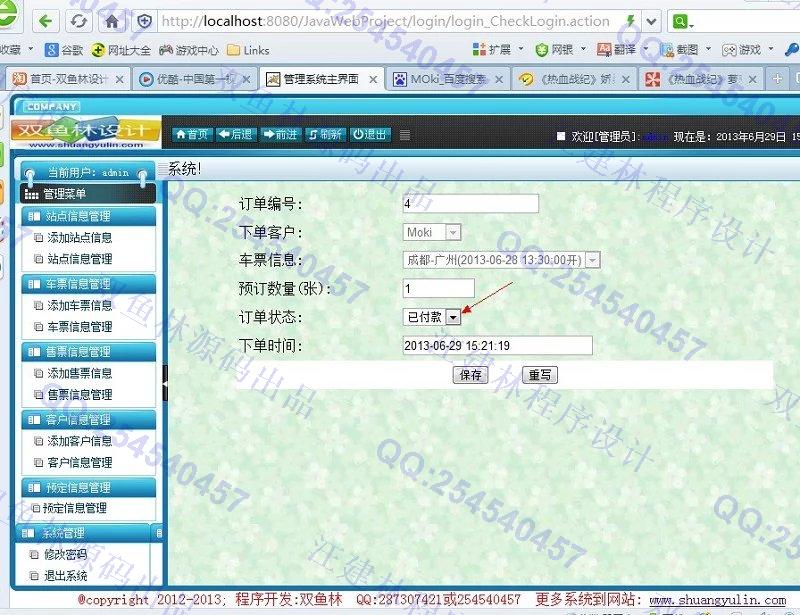800x615 pixels.
Task: Open a new browser tab with plus
Action: pyautogui.click(x=777, y=79)
